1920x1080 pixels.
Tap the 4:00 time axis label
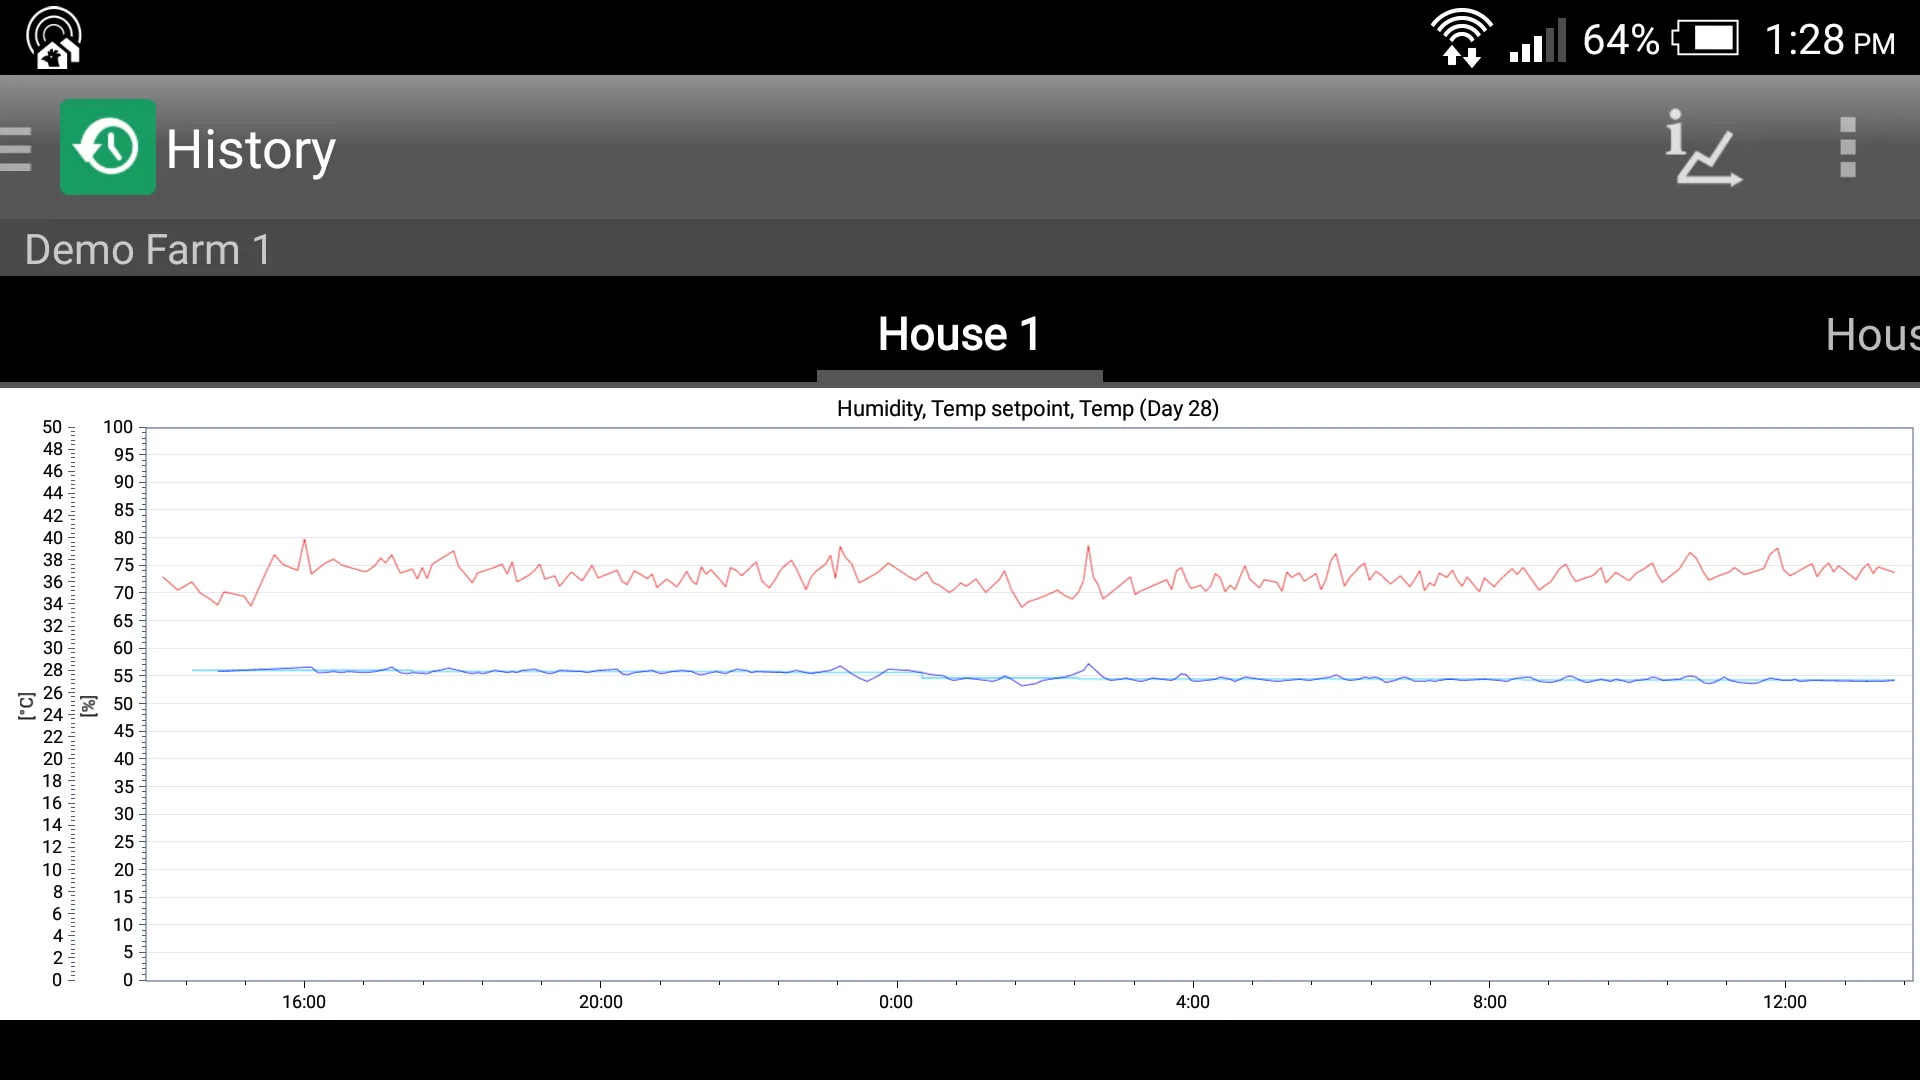(1193, 1002)
